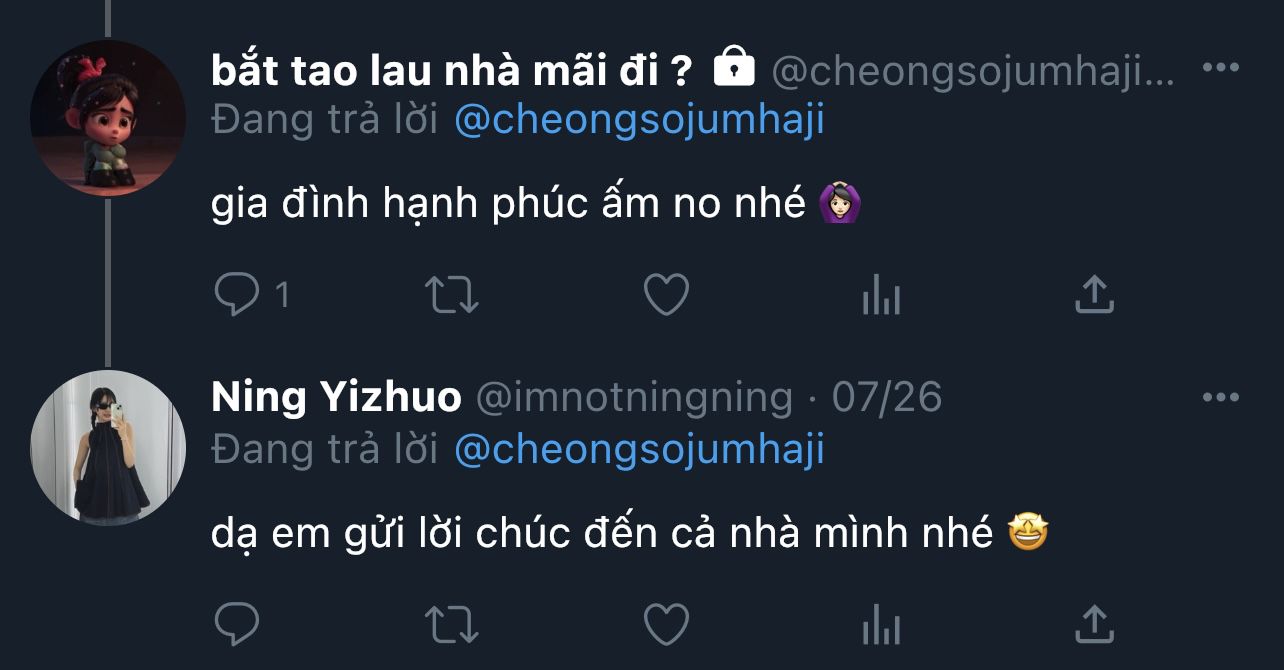View analytics of the first tweet
The height and width of the screenshot is (670, 1284).
[x=881, y=295]
